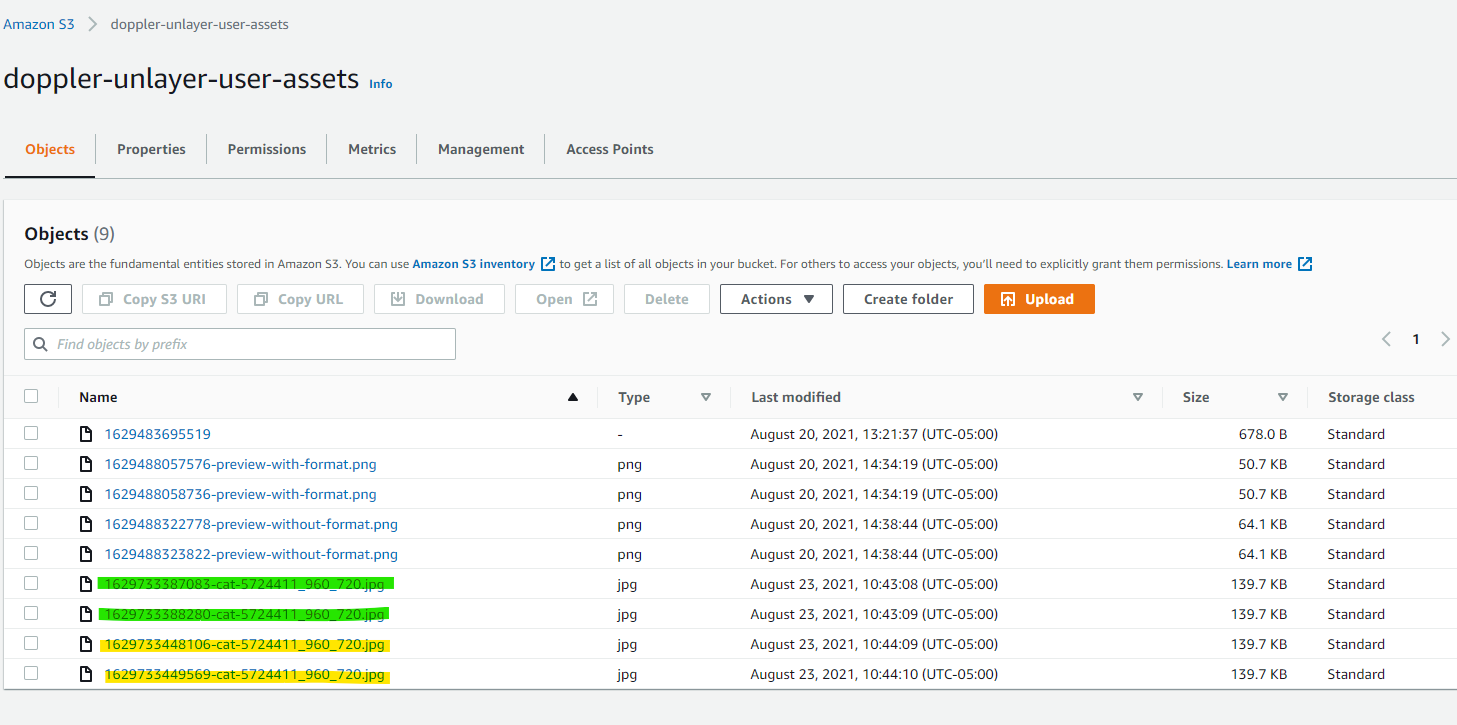Click file icon of 1629733448106-cat jpg row
This screenshot has height=725, width=1457.
coord(86,644)
